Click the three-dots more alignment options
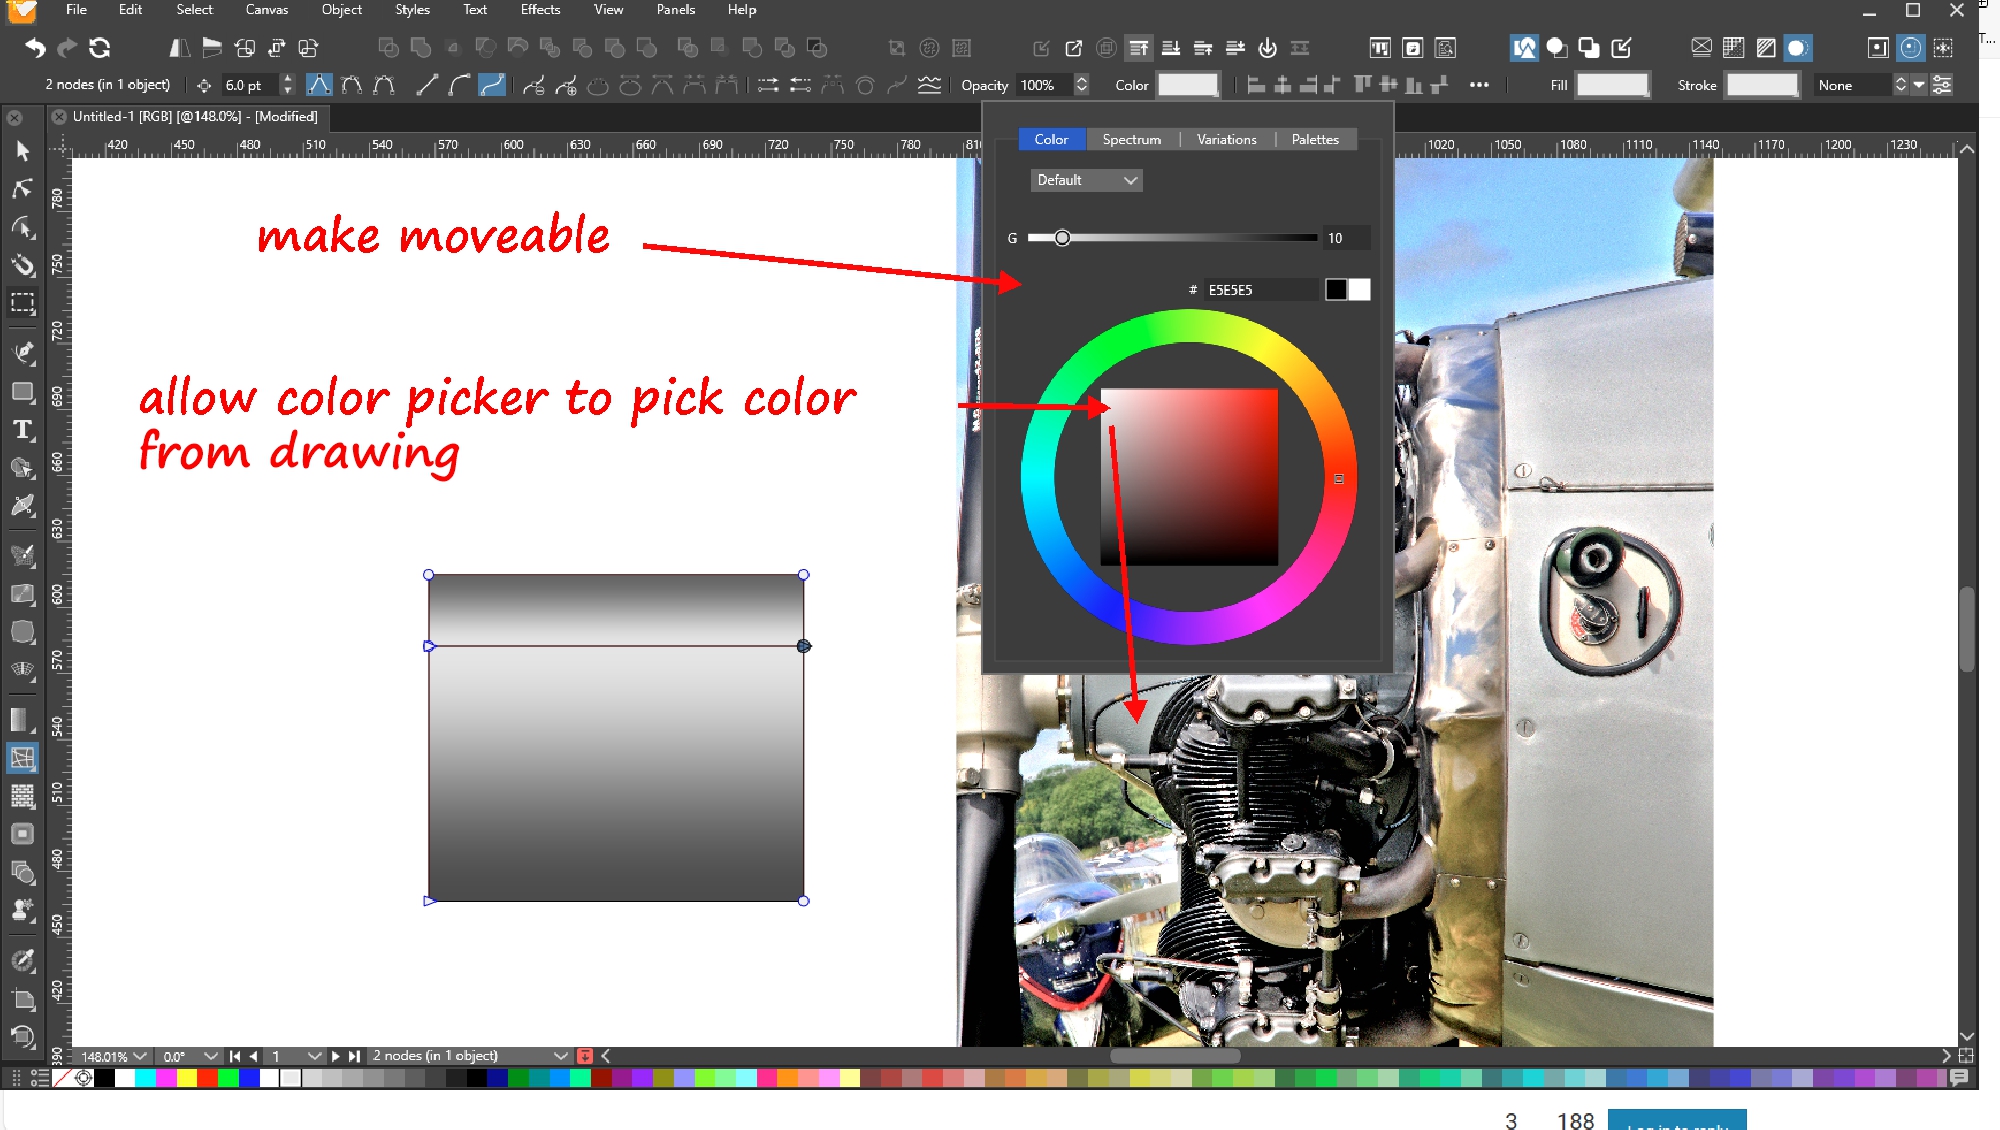The width and height of the screenshot is (2000, 1130). (1479, 85)
